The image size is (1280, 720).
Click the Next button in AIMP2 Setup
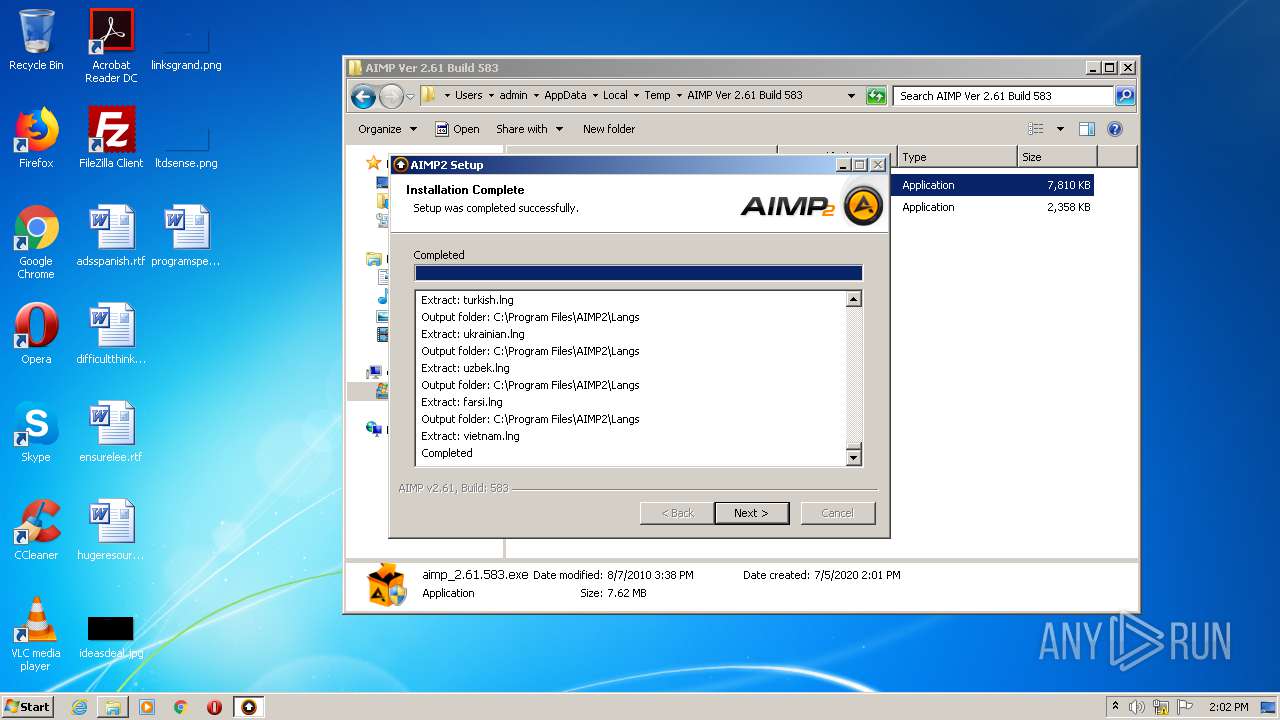(x=752, y=513)
